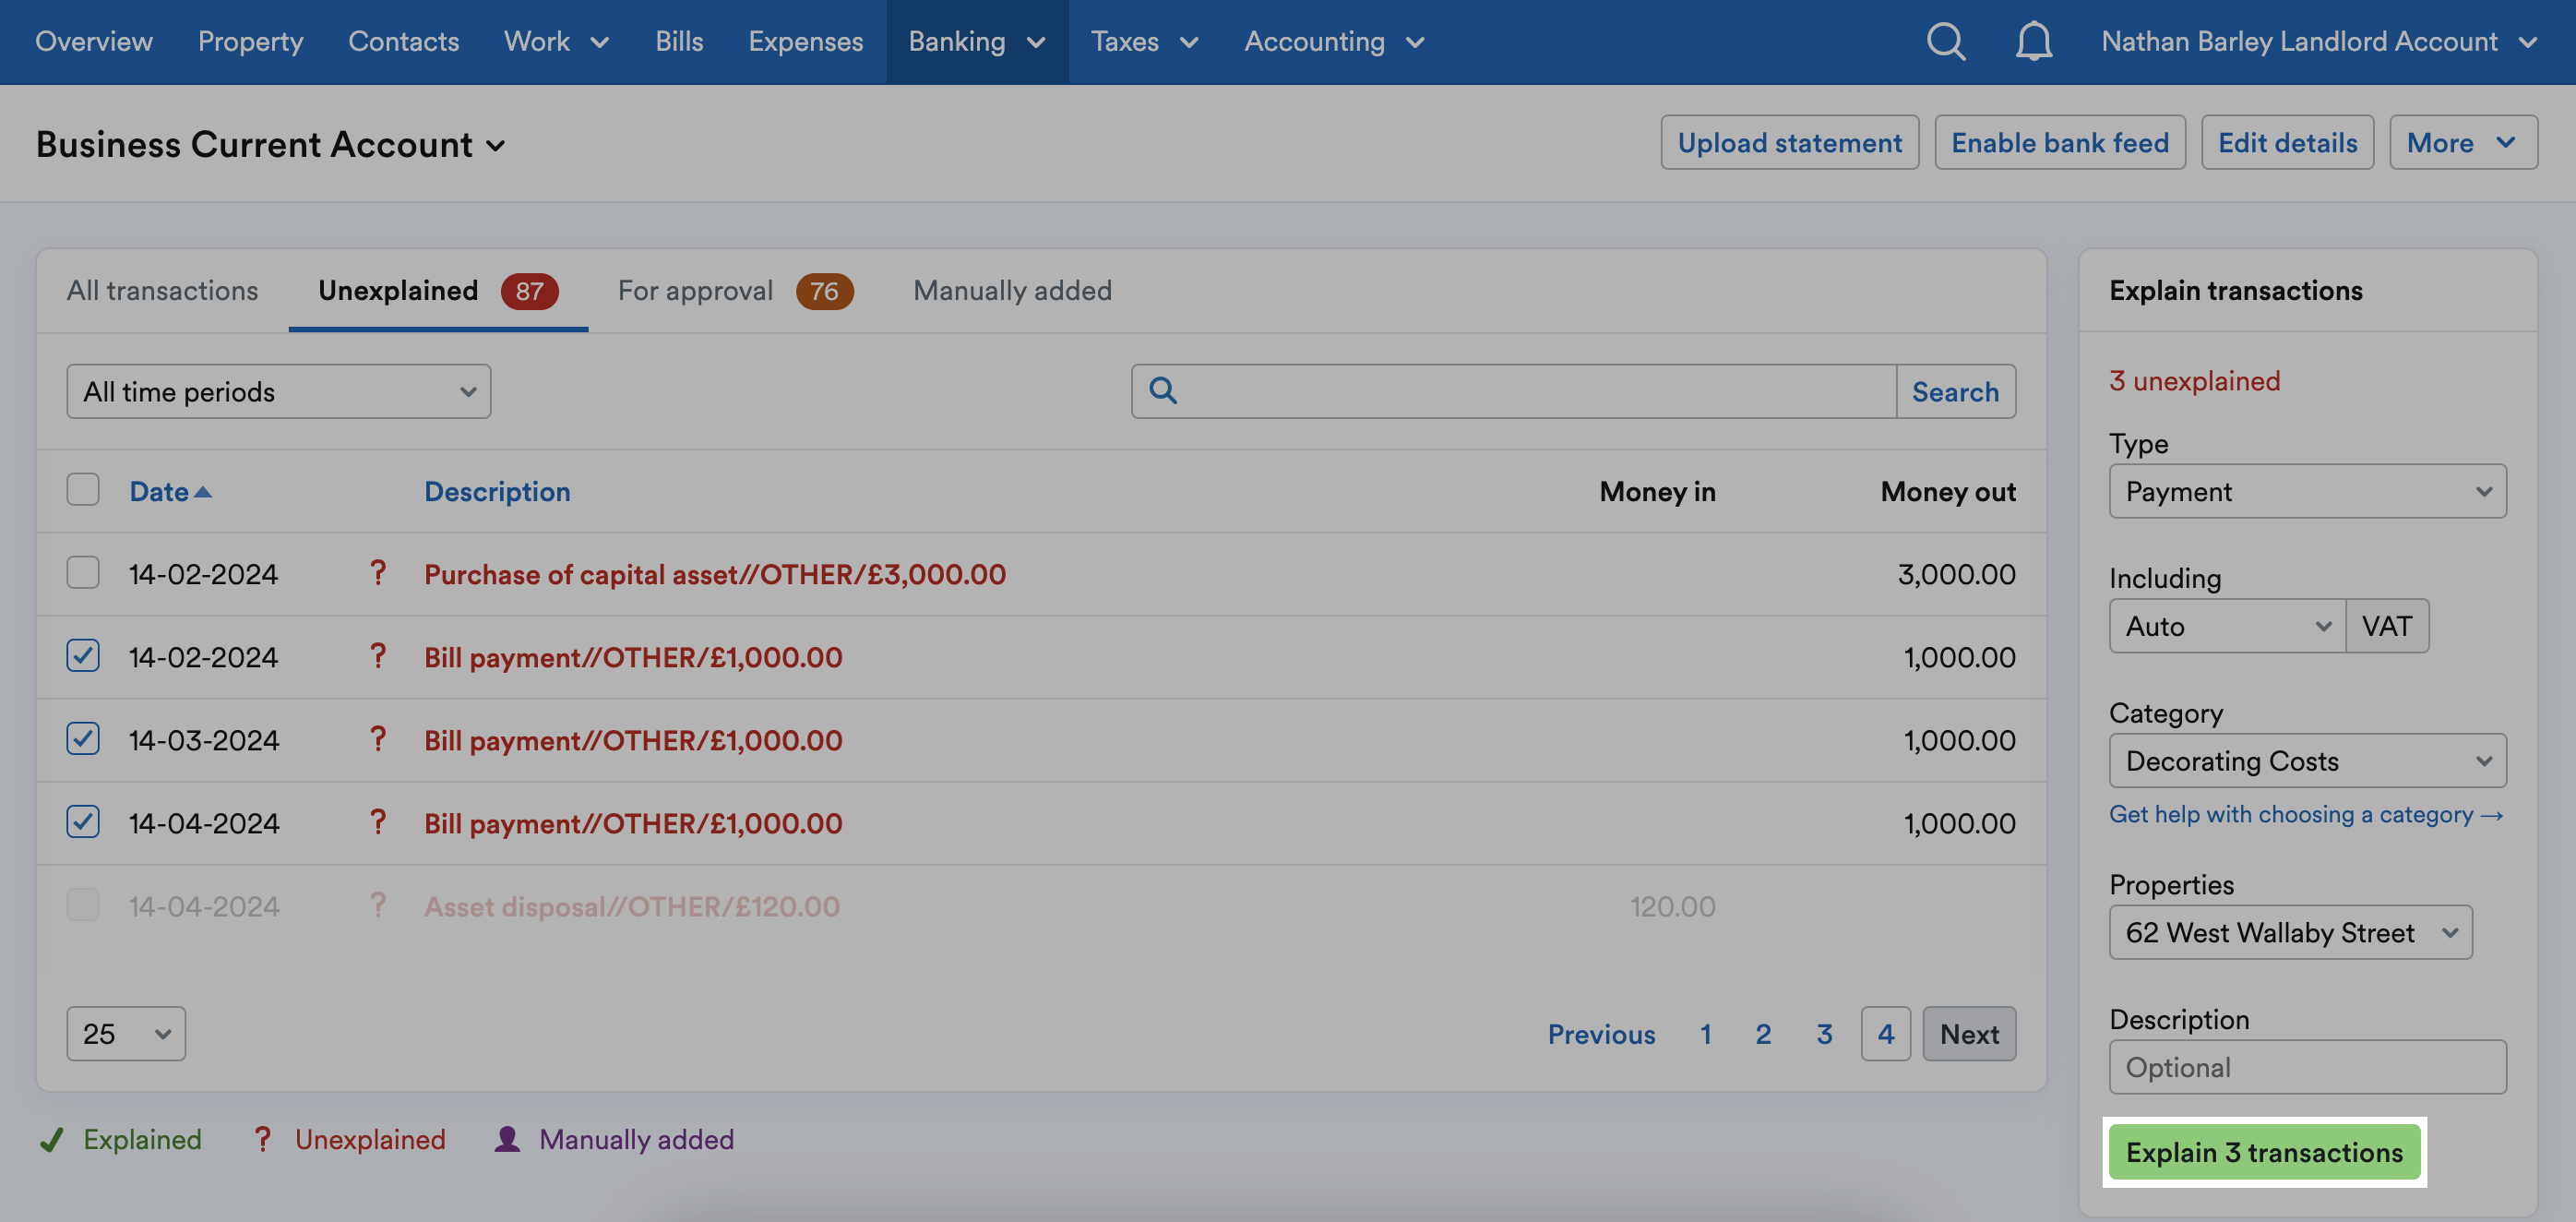The height and width of the screenshot is (1222, 2576).
Task: Open the search magnifier in top navigation
Action: (x=1945, y=41)
